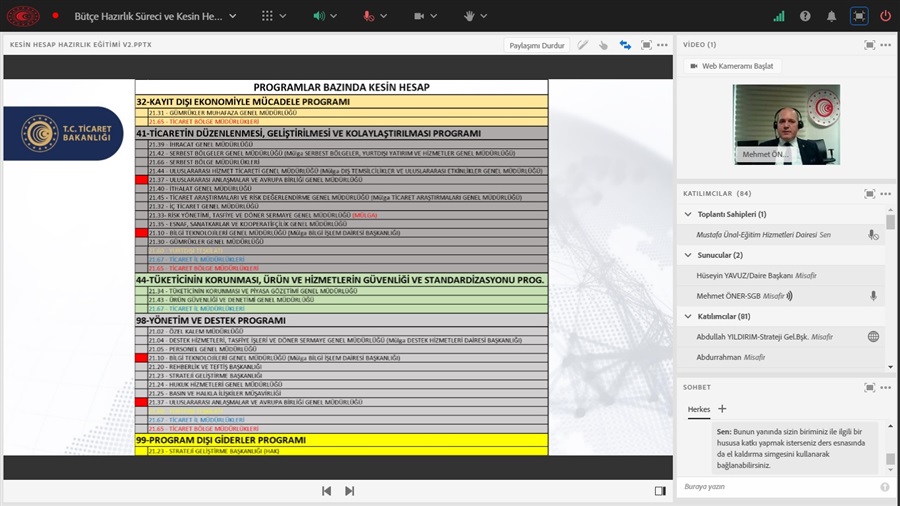The image size is (900, 506).
Task: Toggle full screen mode in the top bar
Action: point(859,16)
